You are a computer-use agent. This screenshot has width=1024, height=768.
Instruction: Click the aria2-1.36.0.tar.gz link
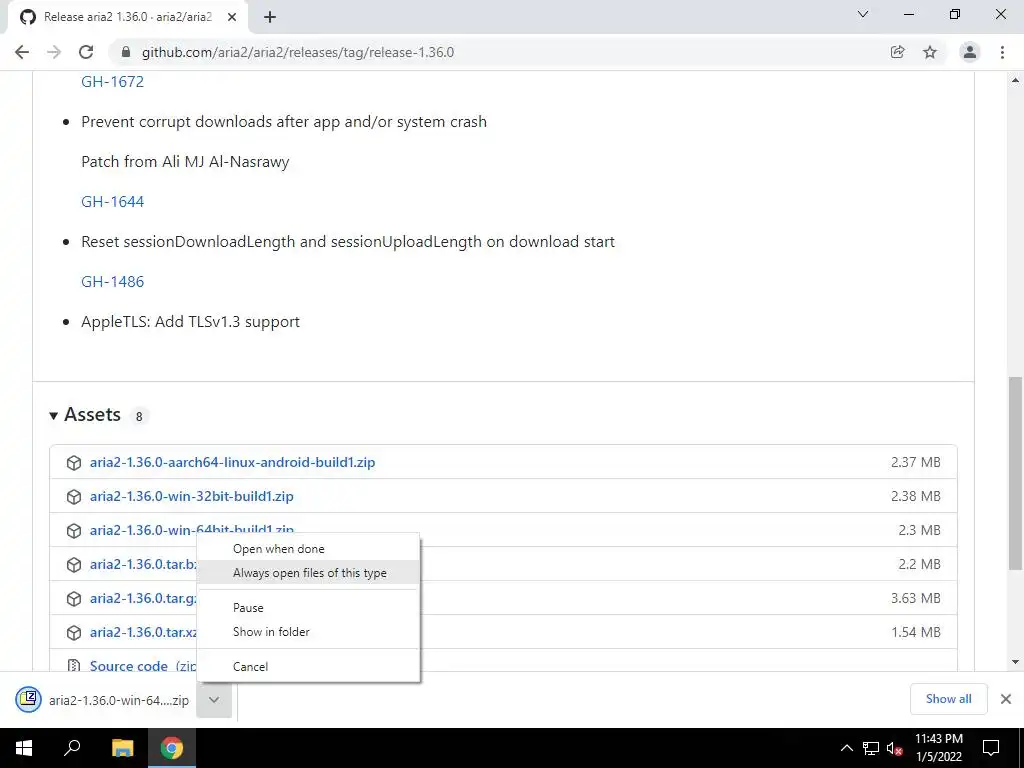[x=143, y=598]
